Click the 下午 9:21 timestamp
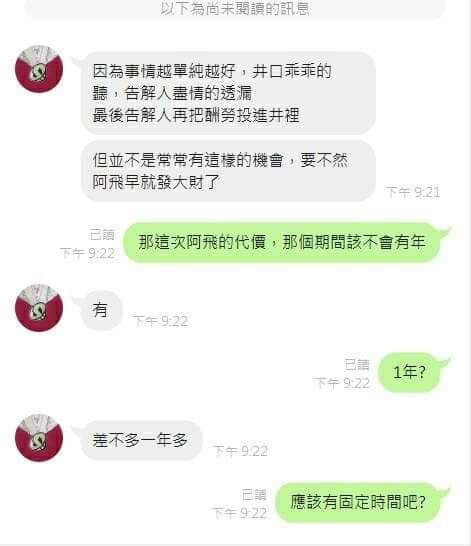This screenshot has width=471, height=546. (x=413, y=192)
